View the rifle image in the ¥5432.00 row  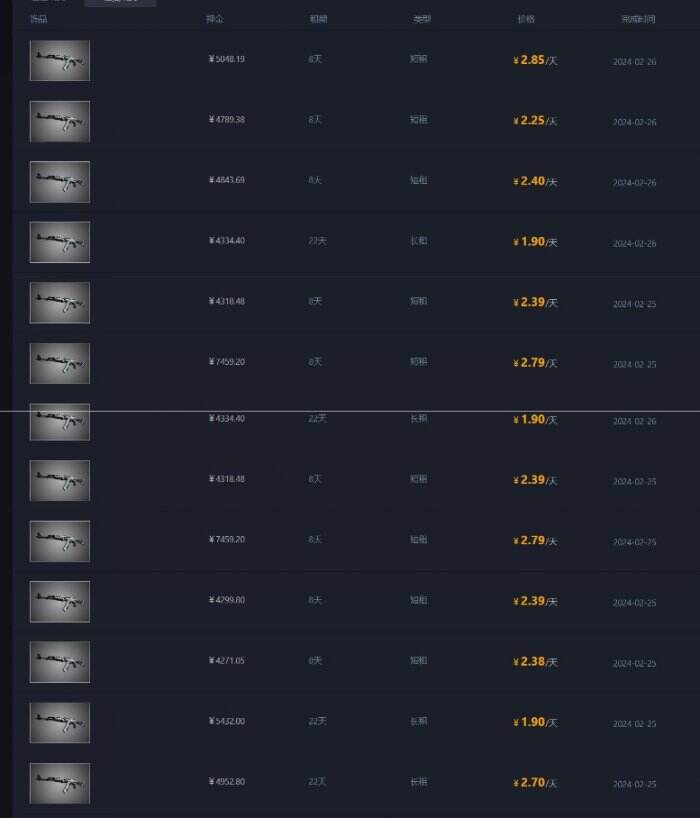click(x=59, y=723)
